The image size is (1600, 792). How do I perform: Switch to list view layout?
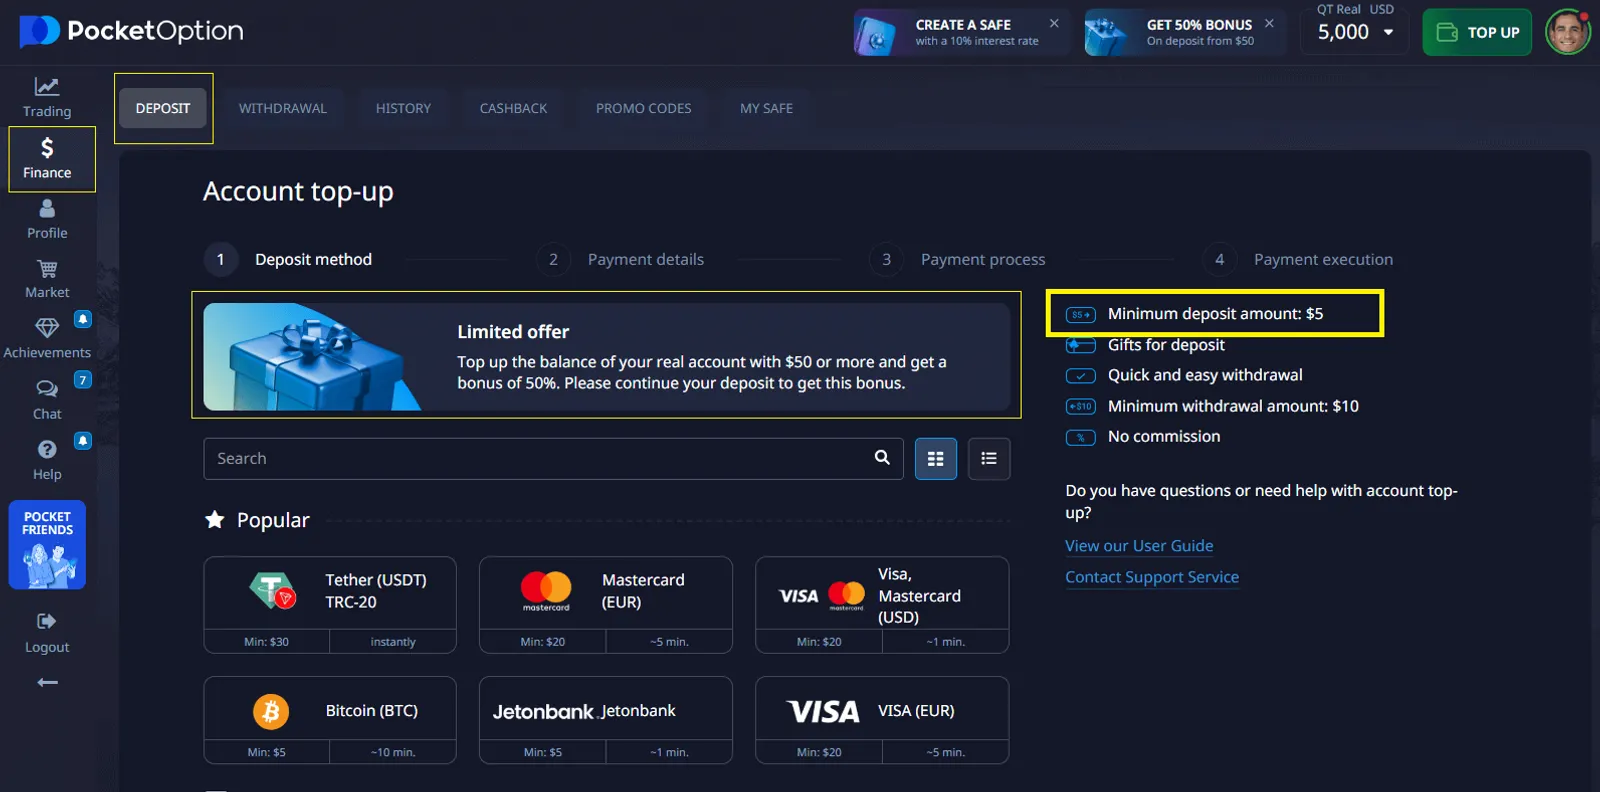(x=989, y=459)
